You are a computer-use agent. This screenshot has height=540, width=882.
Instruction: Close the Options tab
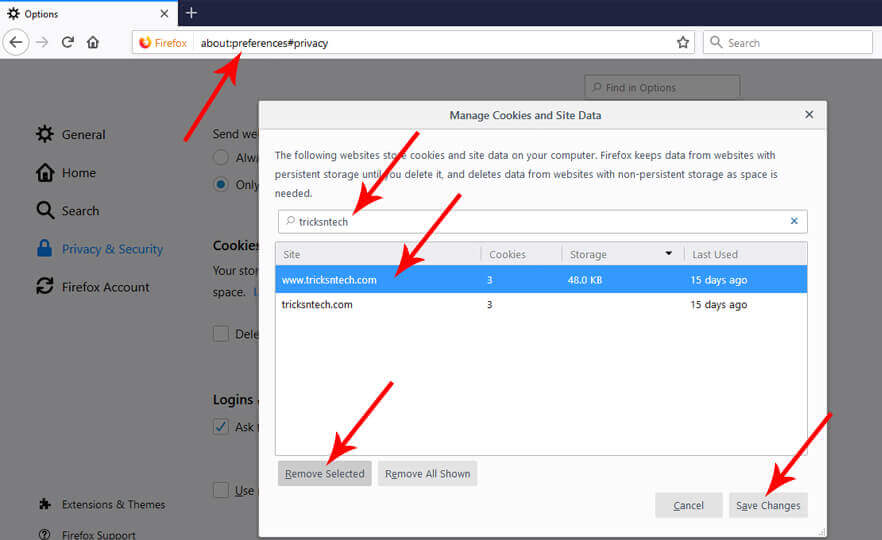164,14
